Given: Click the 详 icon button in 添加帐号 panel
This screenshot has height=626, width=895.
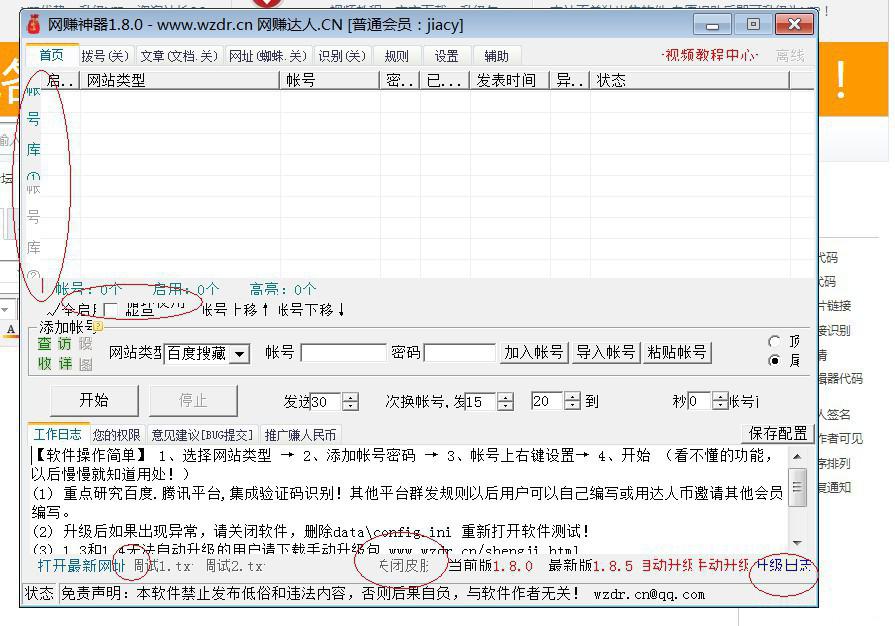Looking at the screenshot, I should coord(64,364).
